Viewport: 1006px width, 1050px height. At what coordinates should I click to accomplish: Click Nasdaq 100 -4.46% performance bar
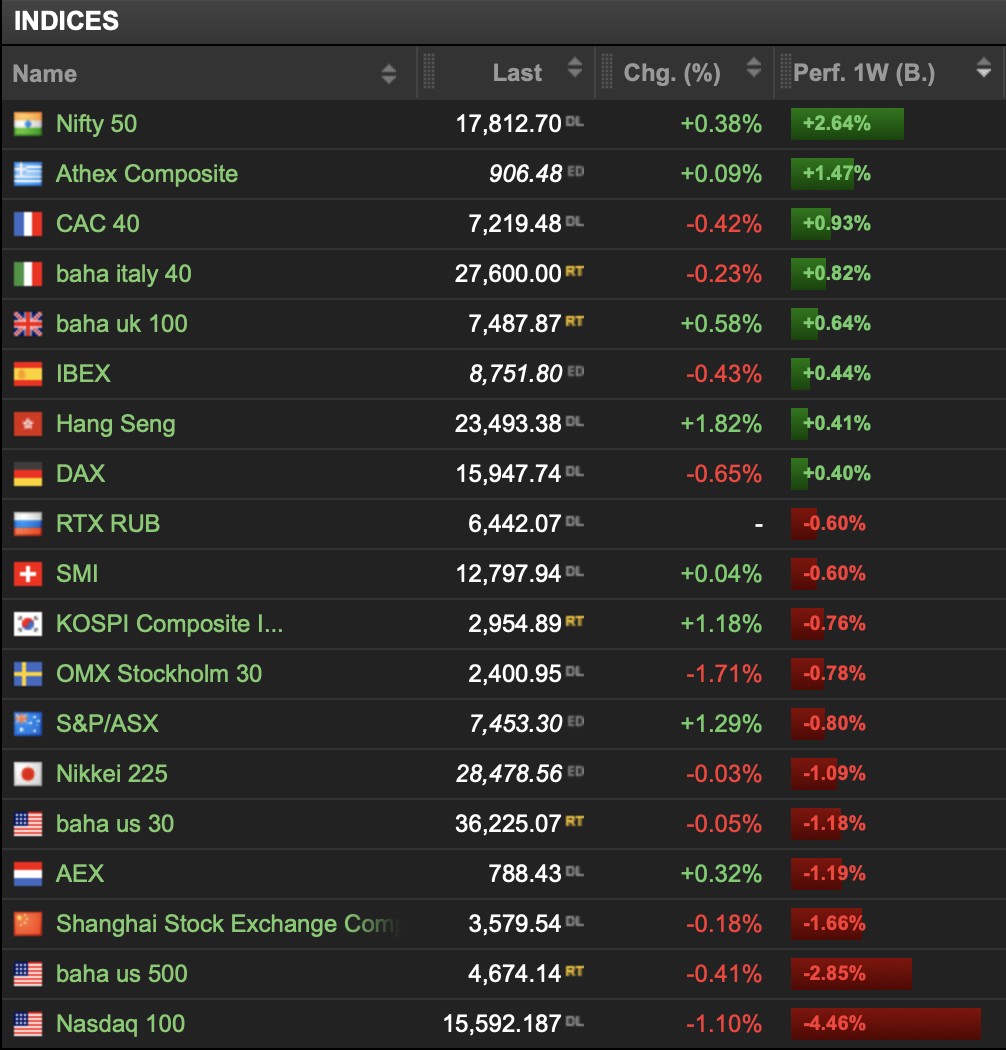click(x=885, y=1024)
